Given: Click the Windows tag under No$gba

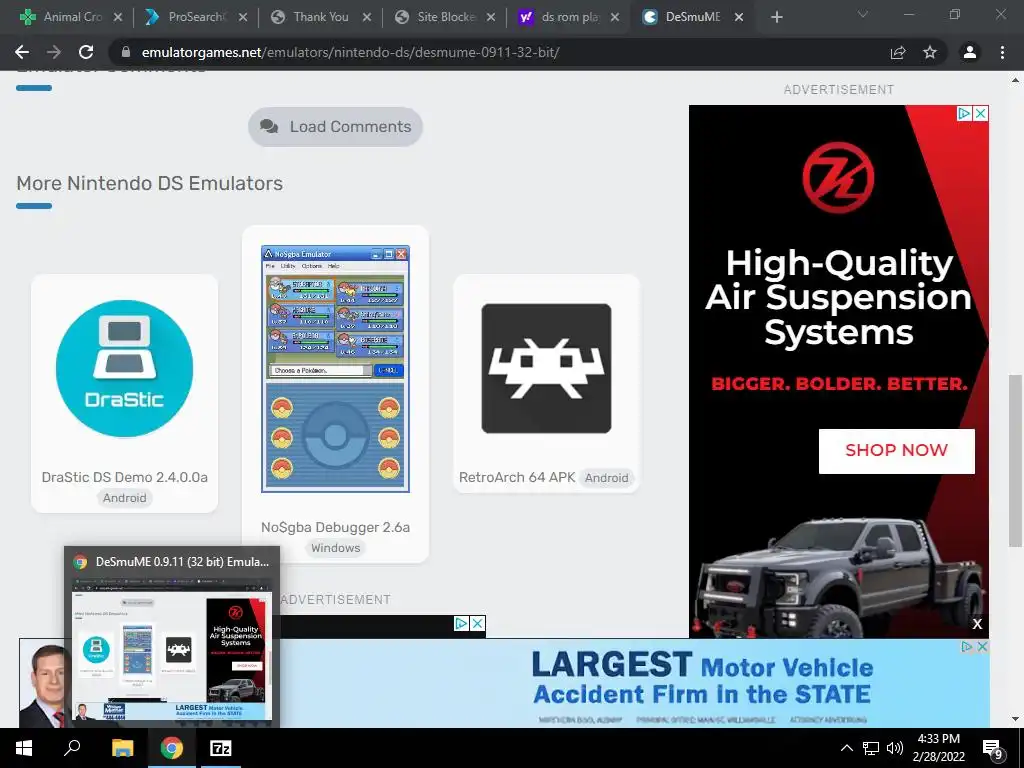Looking at the screenshot, I should tap(335, 548).
